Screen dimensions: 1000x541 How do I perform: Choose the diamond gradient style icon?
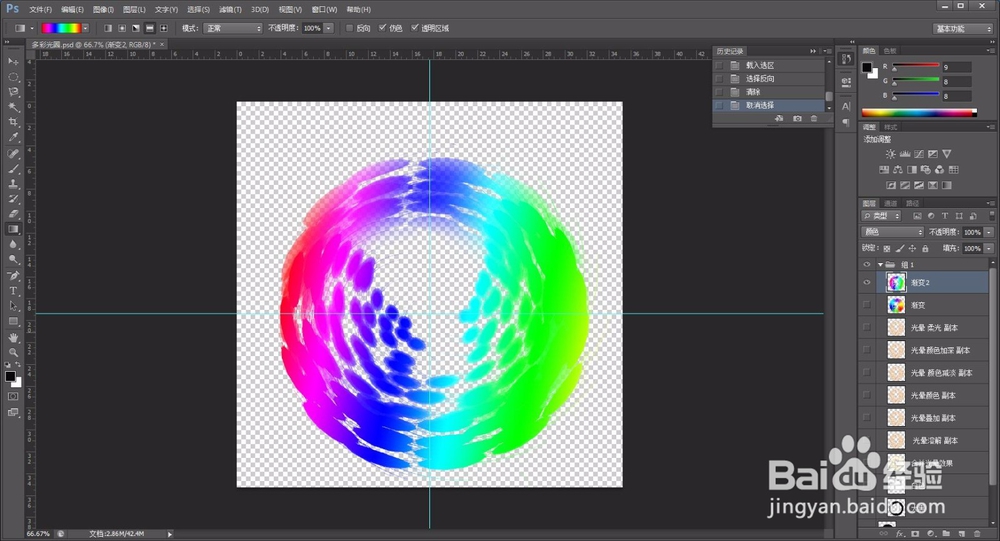[x=164, y=28]
